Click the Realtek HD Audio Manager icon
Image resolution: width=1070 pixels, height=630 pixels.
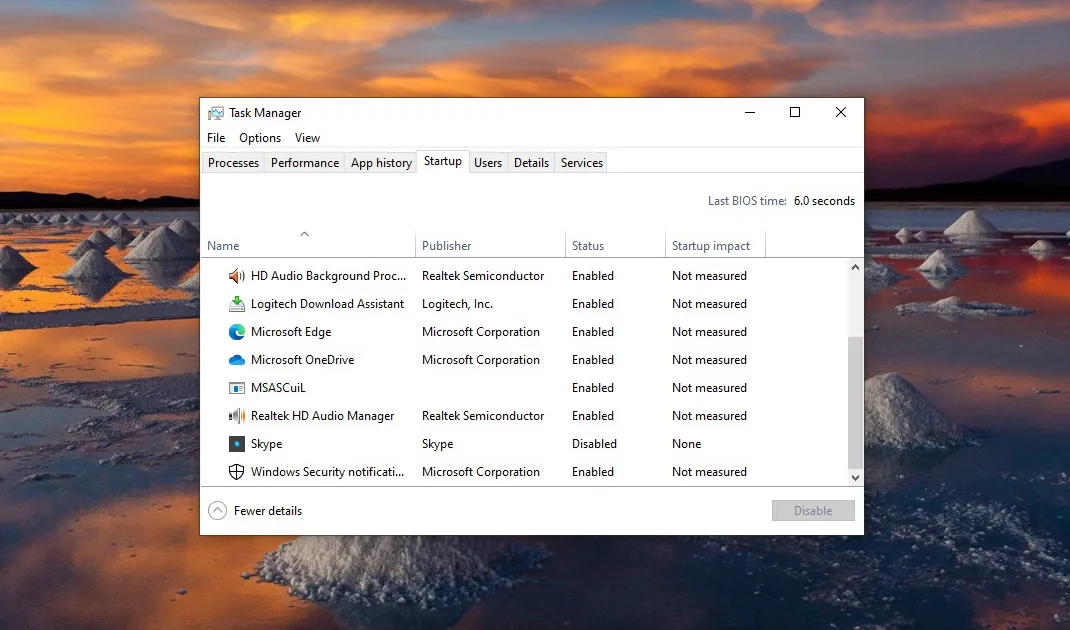(237, 416)
